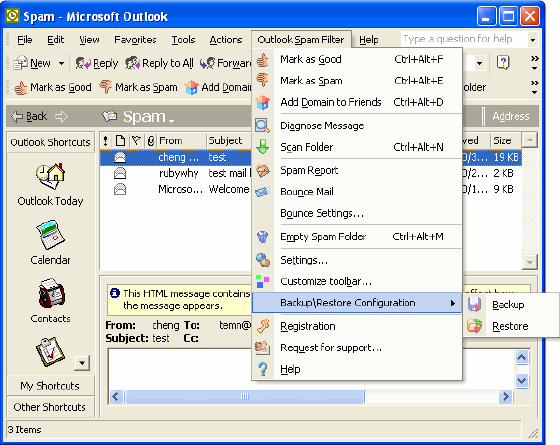Open the Tasks clipboard shortcut icon
This screenshot has width=560, height=445.
tap(50, 352)
